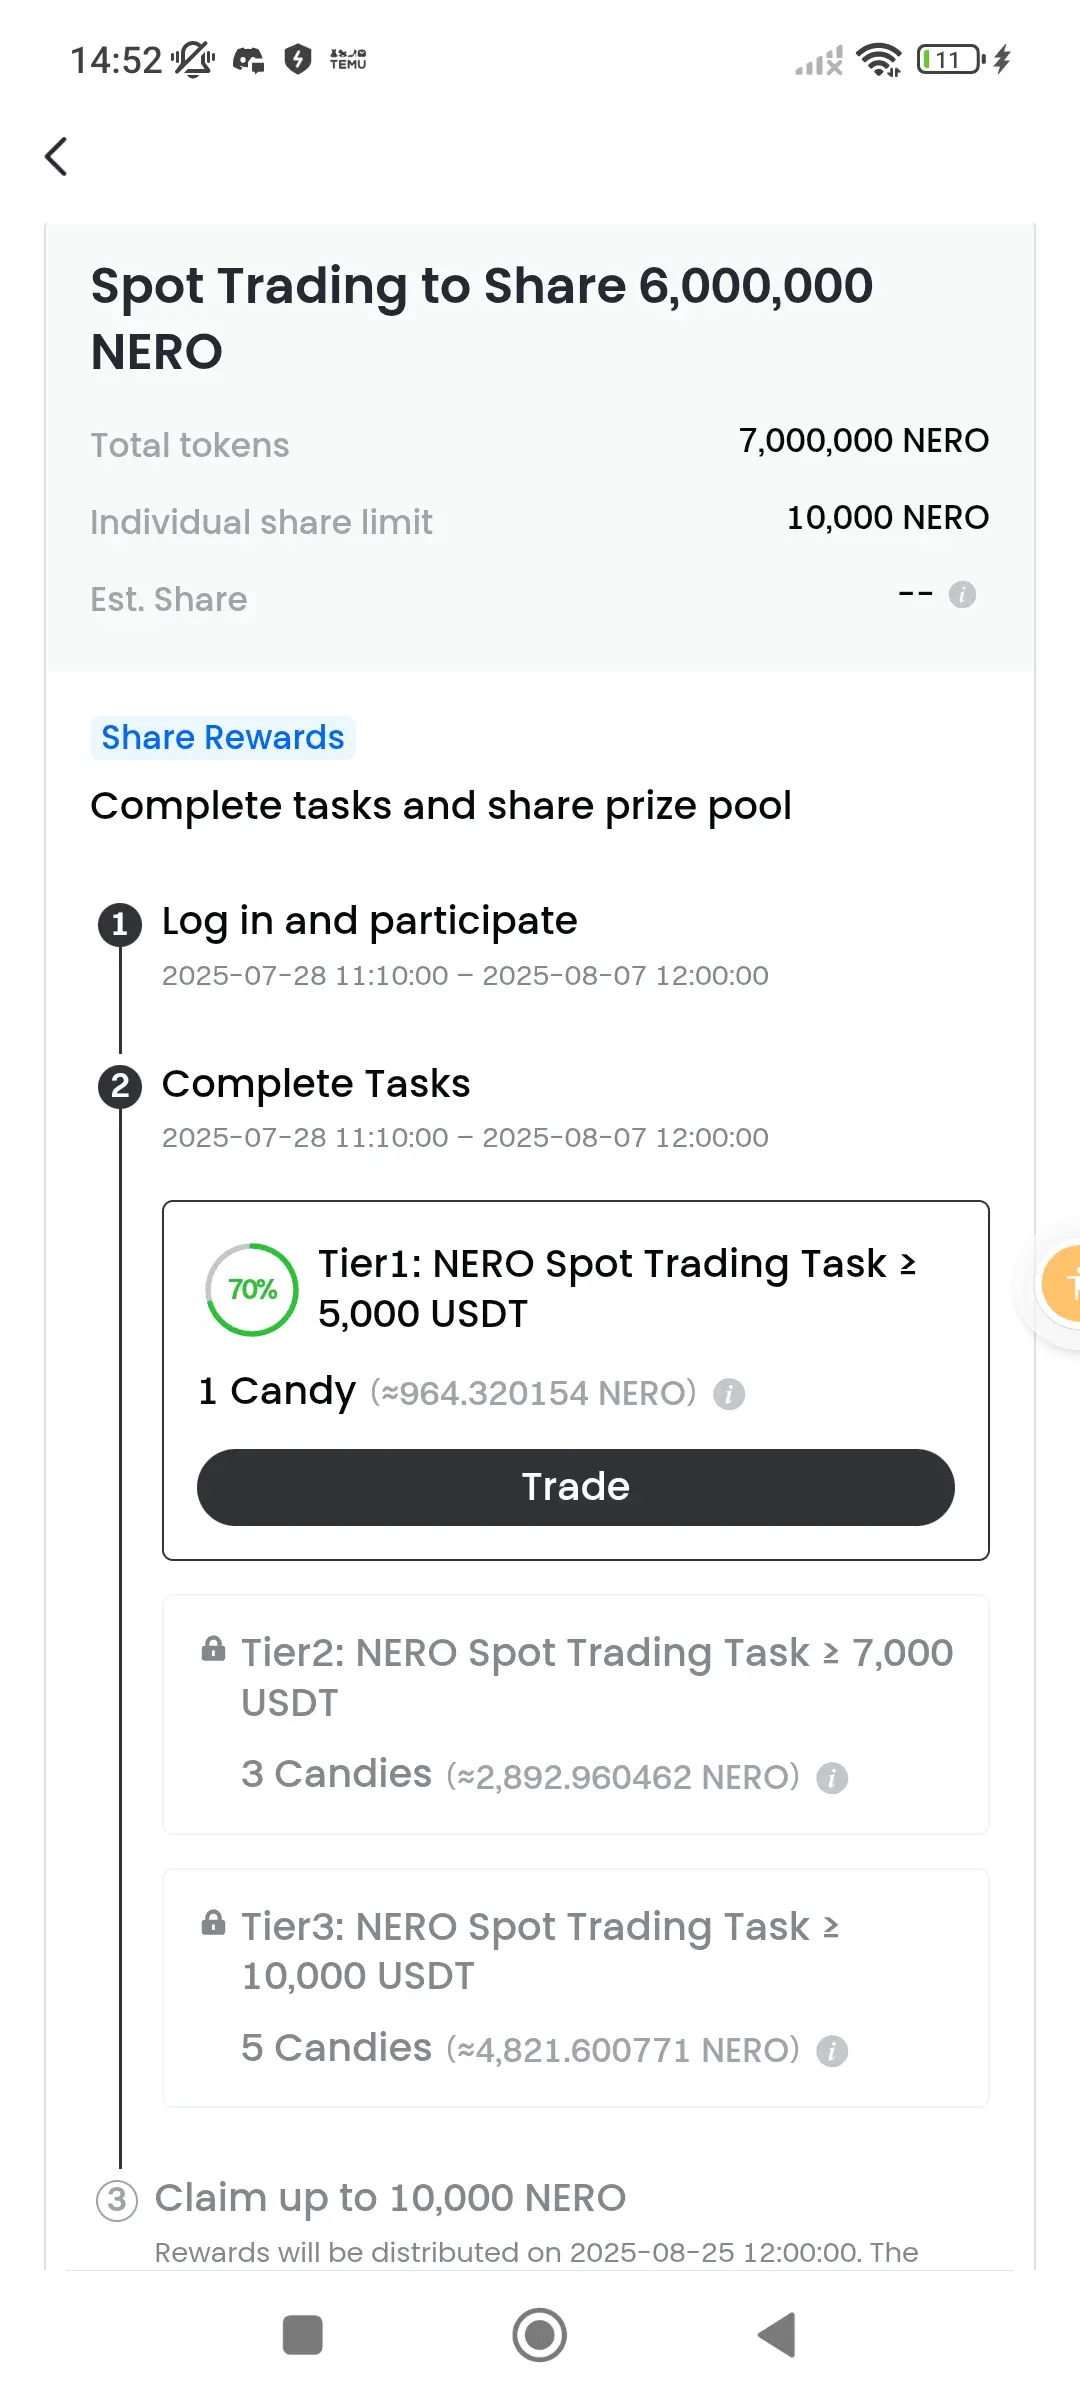Select step 2 Complete Tasks

click(316, 1084)
